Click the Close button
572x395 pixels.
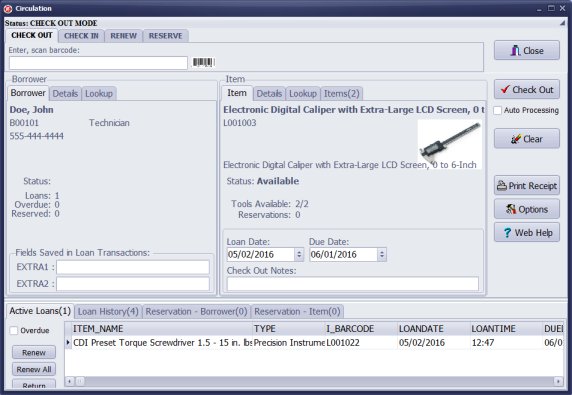[x=527, y=51]
